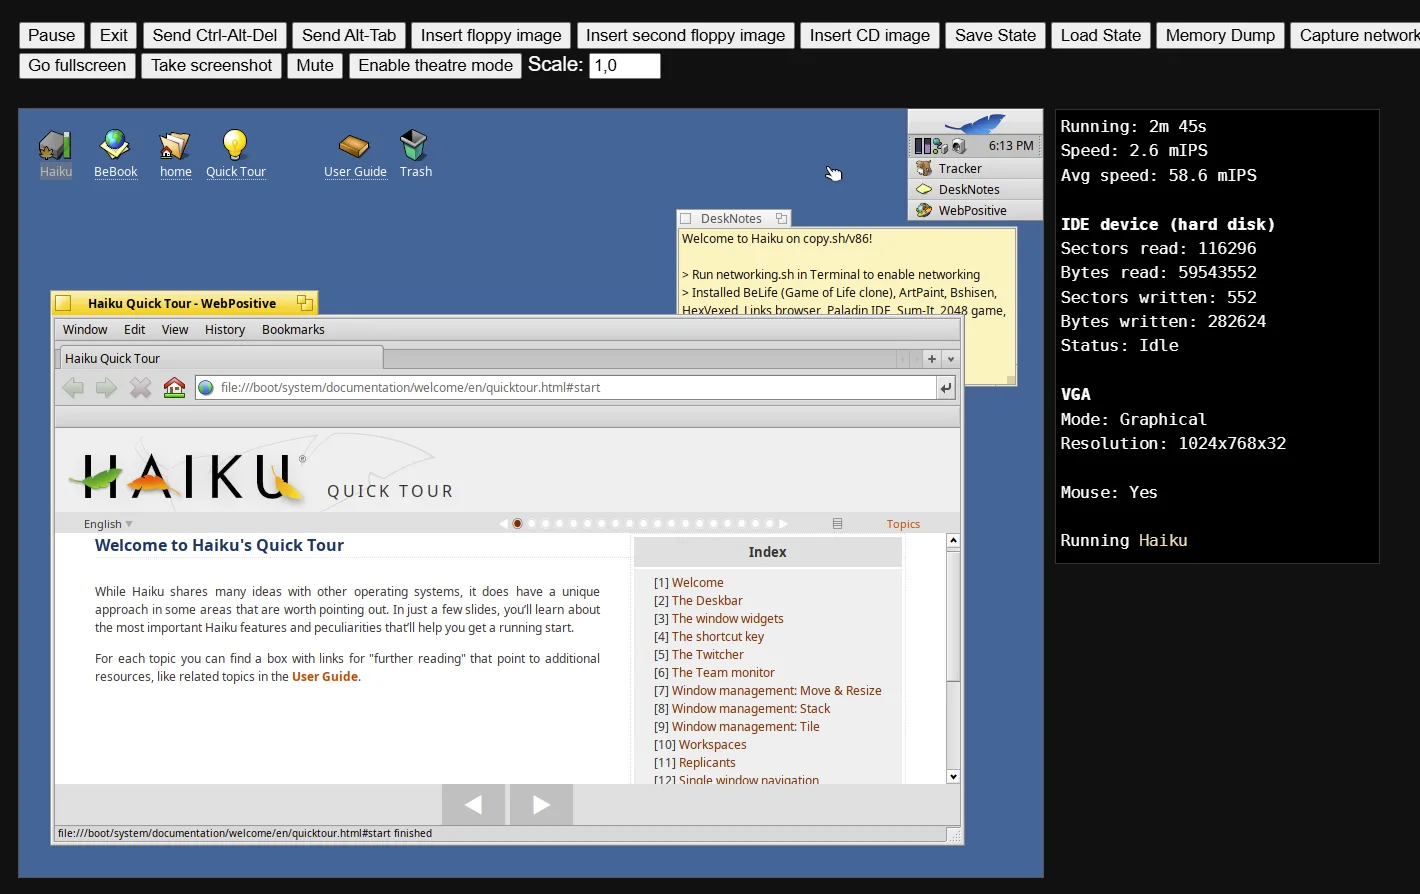Viewport: 1420px width, 894px height.
Task: Open index entry Window management: Stack
Action: click(751, 709)
